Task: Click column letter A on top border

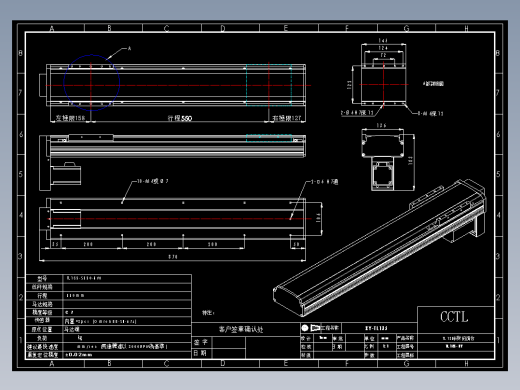Action: click(x=52, y=29)
